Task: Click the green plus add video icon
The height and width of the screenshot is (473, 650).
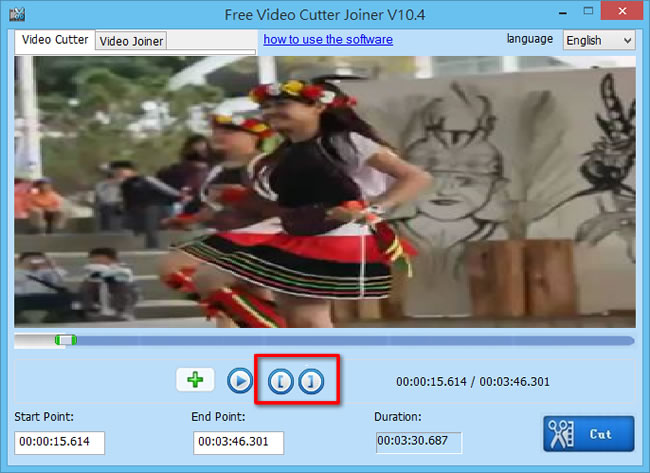Action: point(195,380)
